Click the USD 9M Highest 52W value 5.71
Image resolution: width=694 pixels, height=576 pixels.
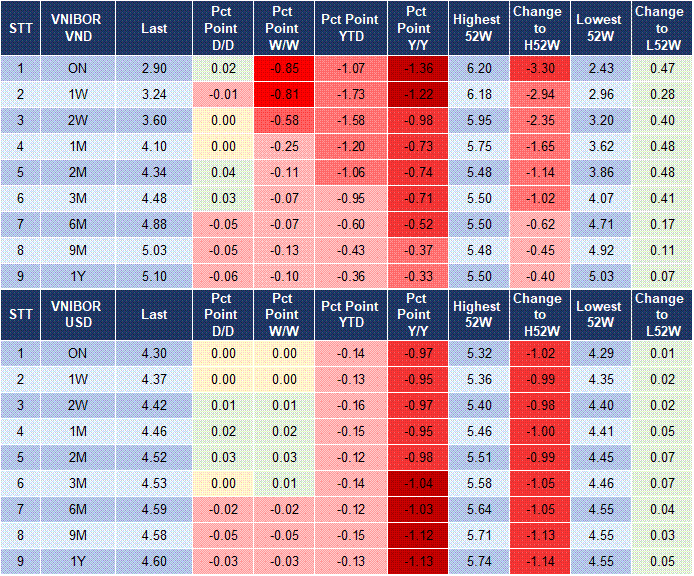click(x=476, y=533)
